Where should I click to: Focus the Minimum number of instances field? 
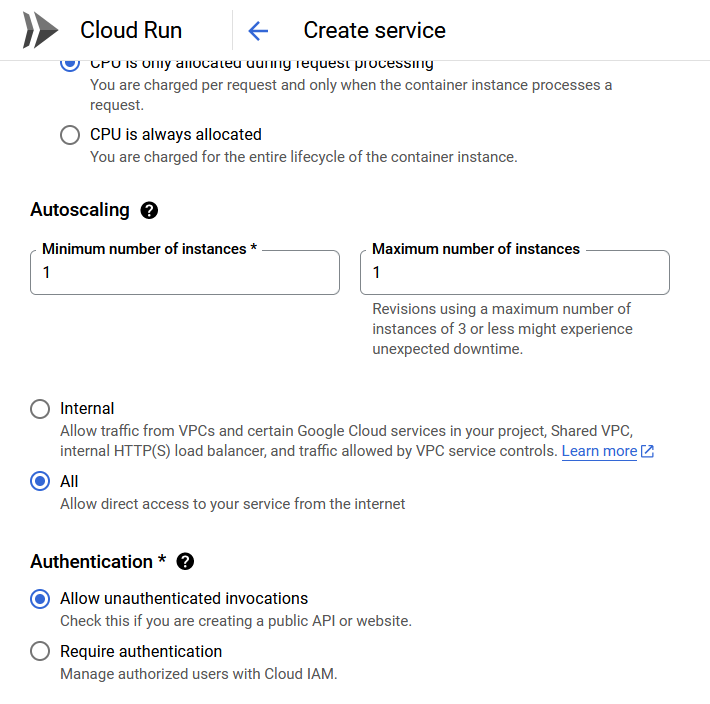(185, 273)
